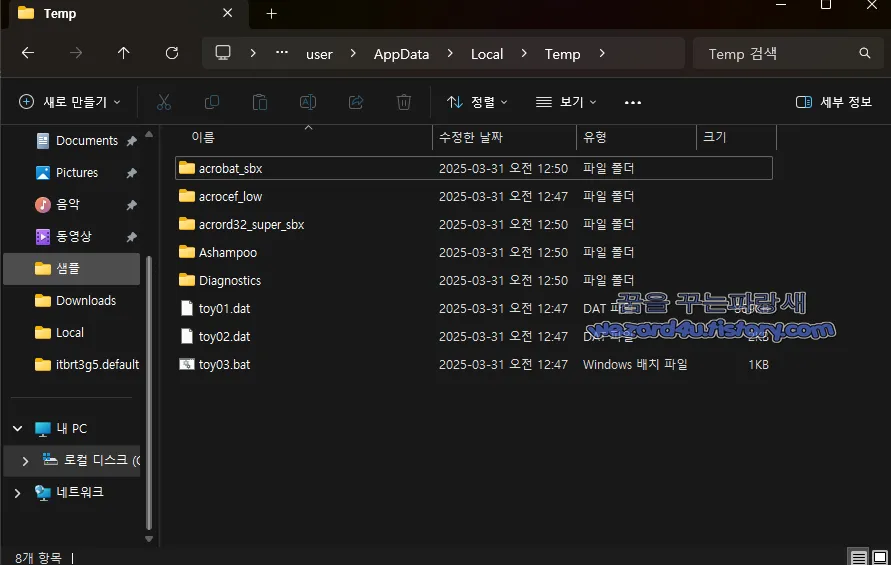The height and width of the screenshot is (565, 891).
Task: Click the search magnifier icon
Action: (x=865, y=53)
